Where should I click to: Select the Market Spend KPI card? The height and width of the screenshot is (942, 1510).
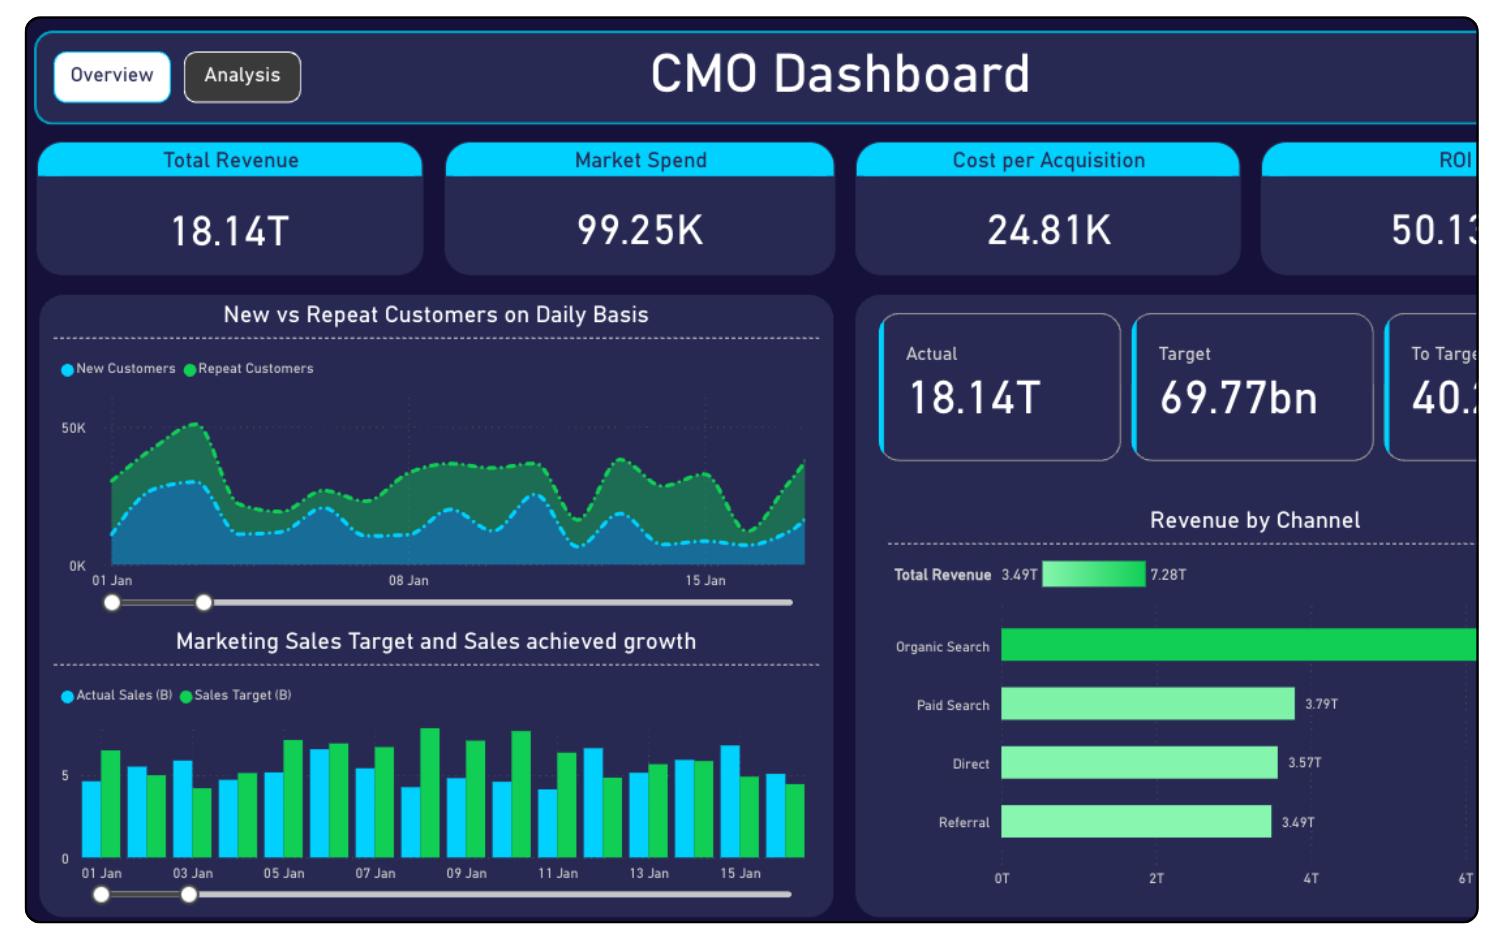[640, 210]
